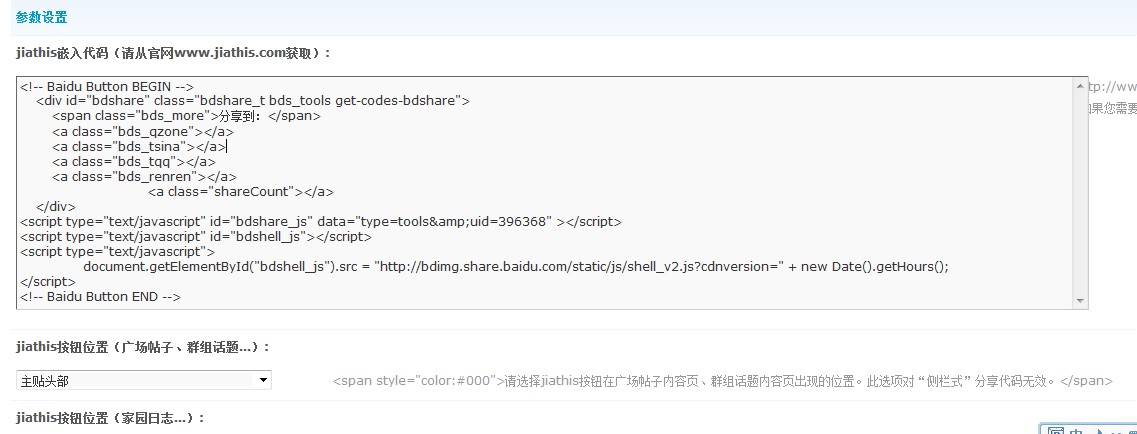
Task: Click the bds_renren anchor line
Action: pos(144,177)
